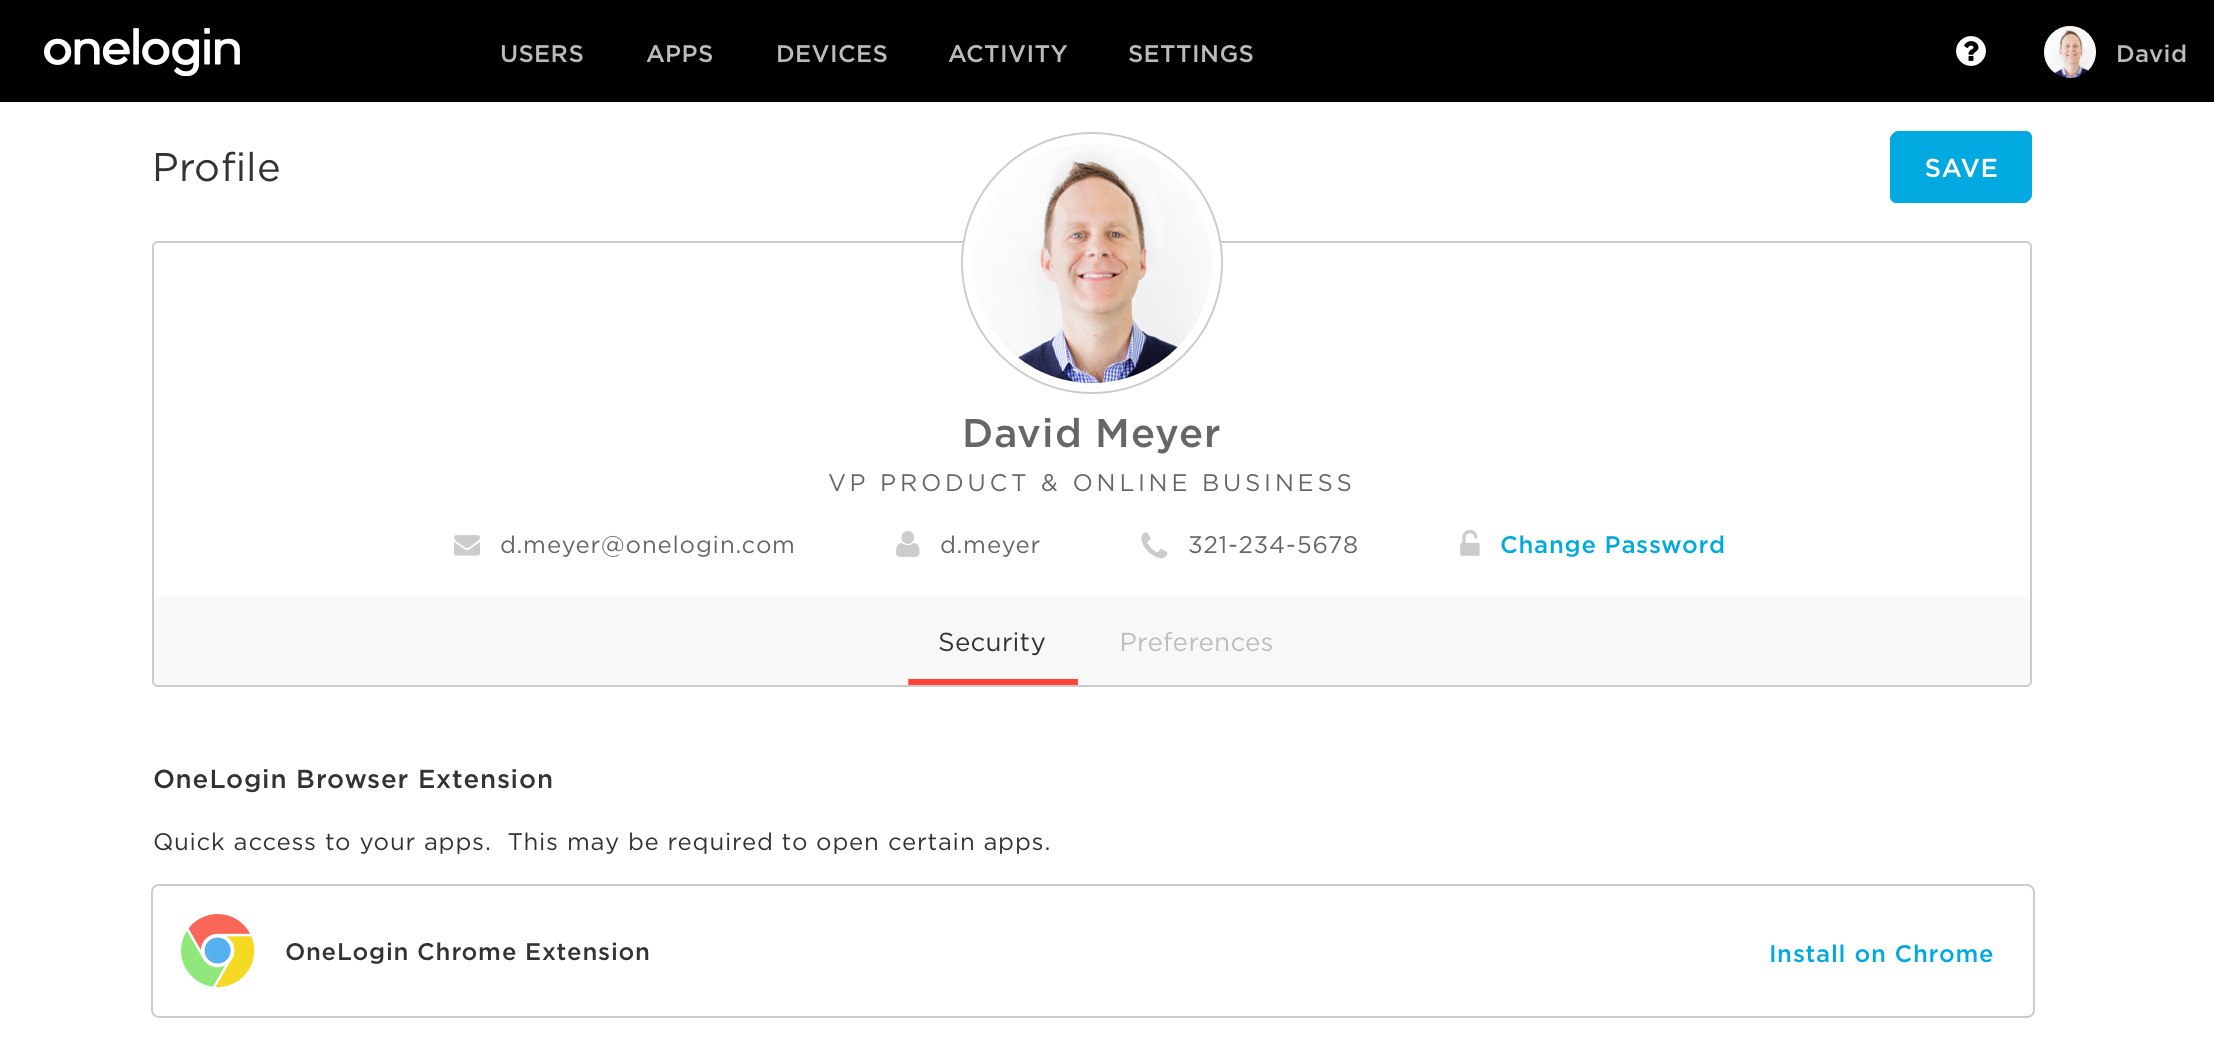Click the OneLogin Browser Extension heading
This screenshot has height=1038, width=2214.
(x=353, y=779)
